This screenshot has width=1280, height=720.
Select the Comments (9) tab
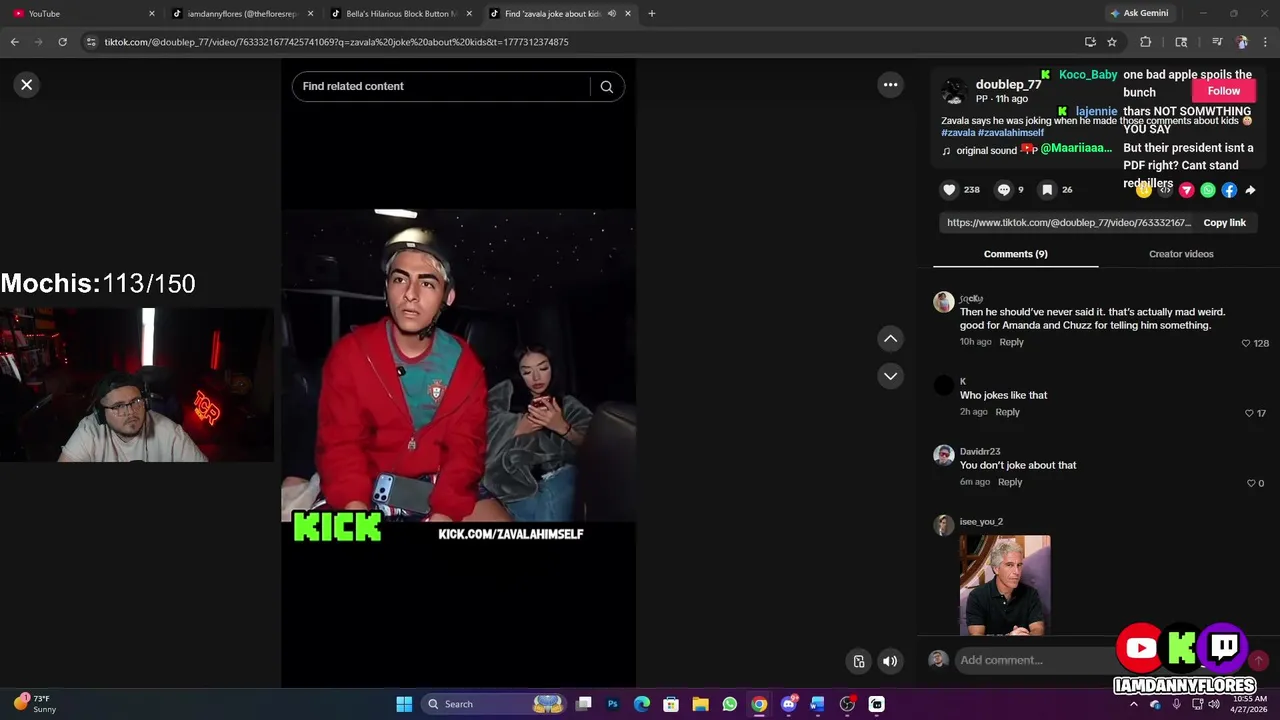coord(1015,254)
